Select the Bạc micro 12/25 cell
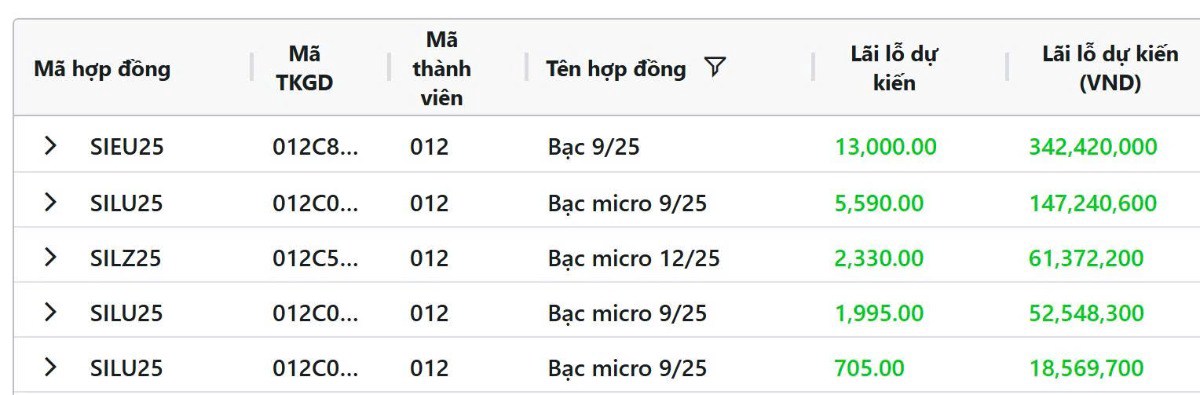The image size is (1200, 395). [x=634, y=258]
